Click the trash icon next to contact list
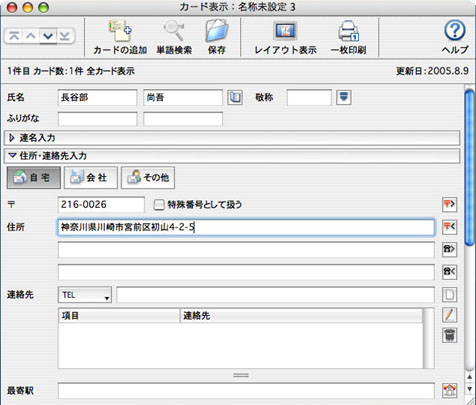 click(x=449, y=335)
